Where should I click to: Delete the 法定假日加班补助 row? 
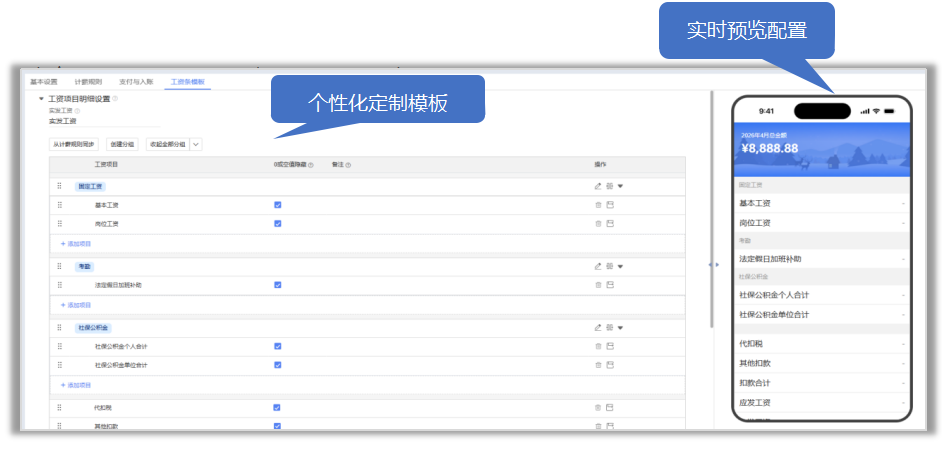click(x=598, y=285)
